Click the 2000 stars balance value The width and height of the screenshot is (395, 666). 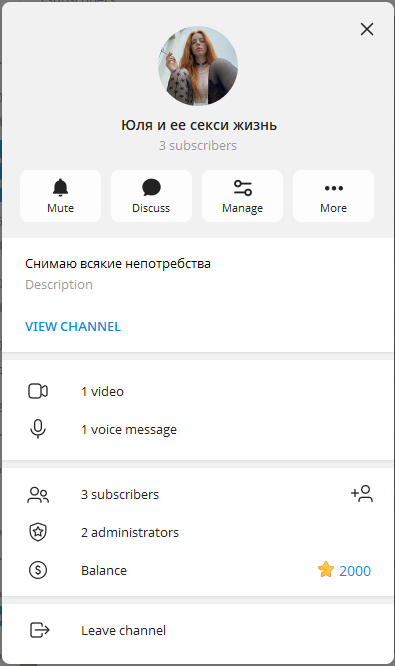(x=355, y=570)
